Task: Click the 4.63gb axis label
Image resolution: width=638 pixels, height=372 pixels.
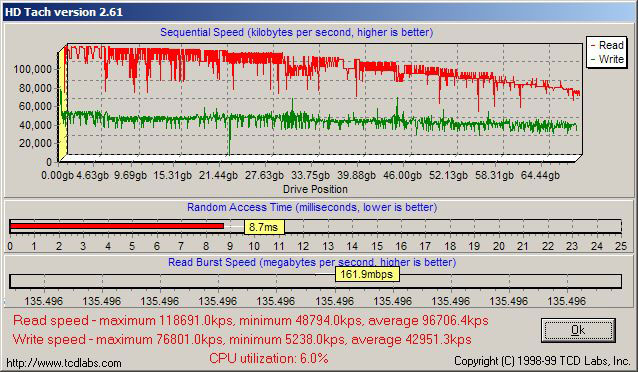Action: pyautogui.click(x=93, y=175)
